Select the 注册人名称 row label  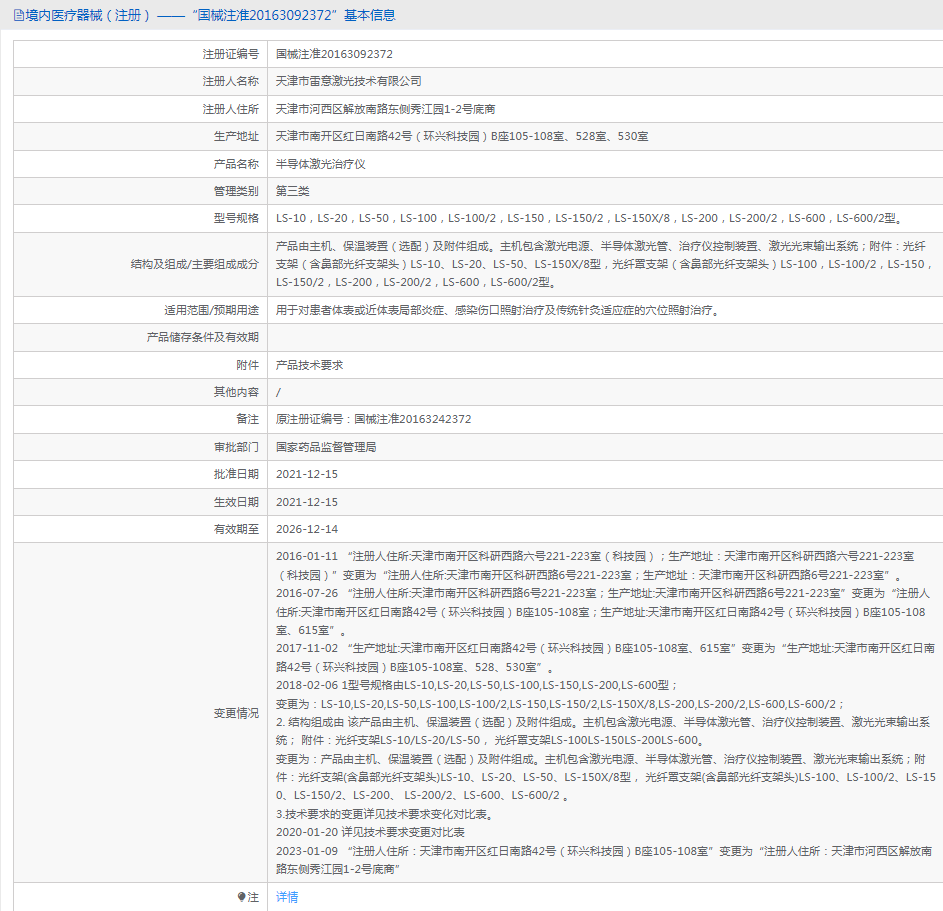point(230,81)
